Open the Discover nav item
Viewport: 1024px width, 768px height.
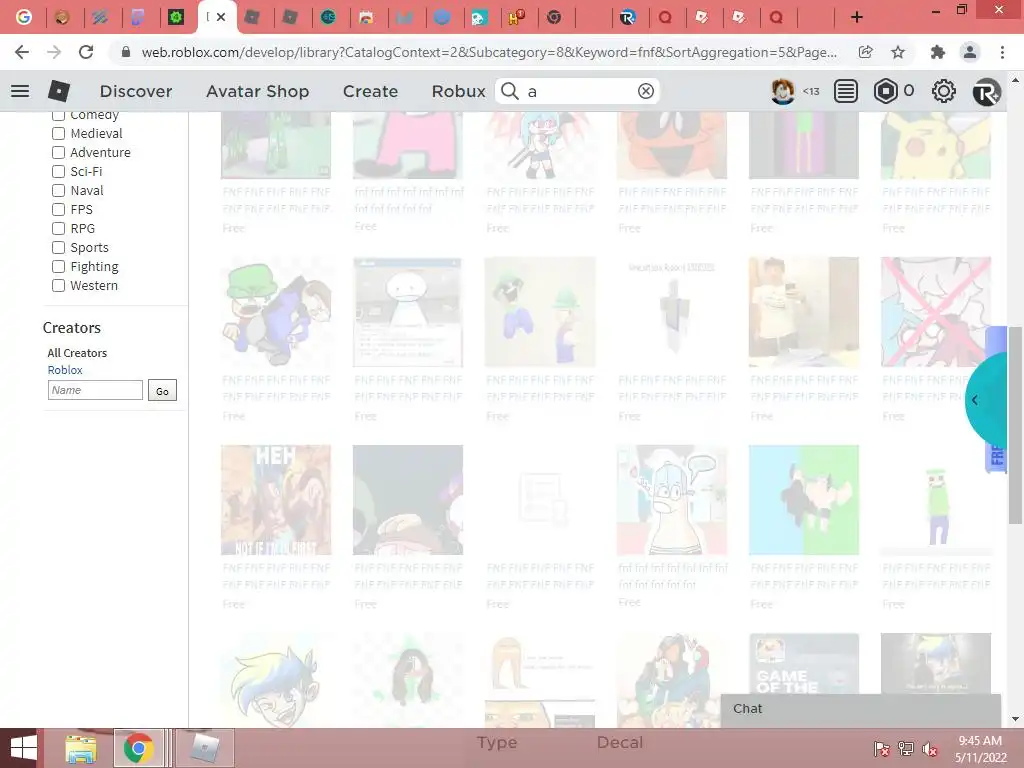[x=136, y=91]
